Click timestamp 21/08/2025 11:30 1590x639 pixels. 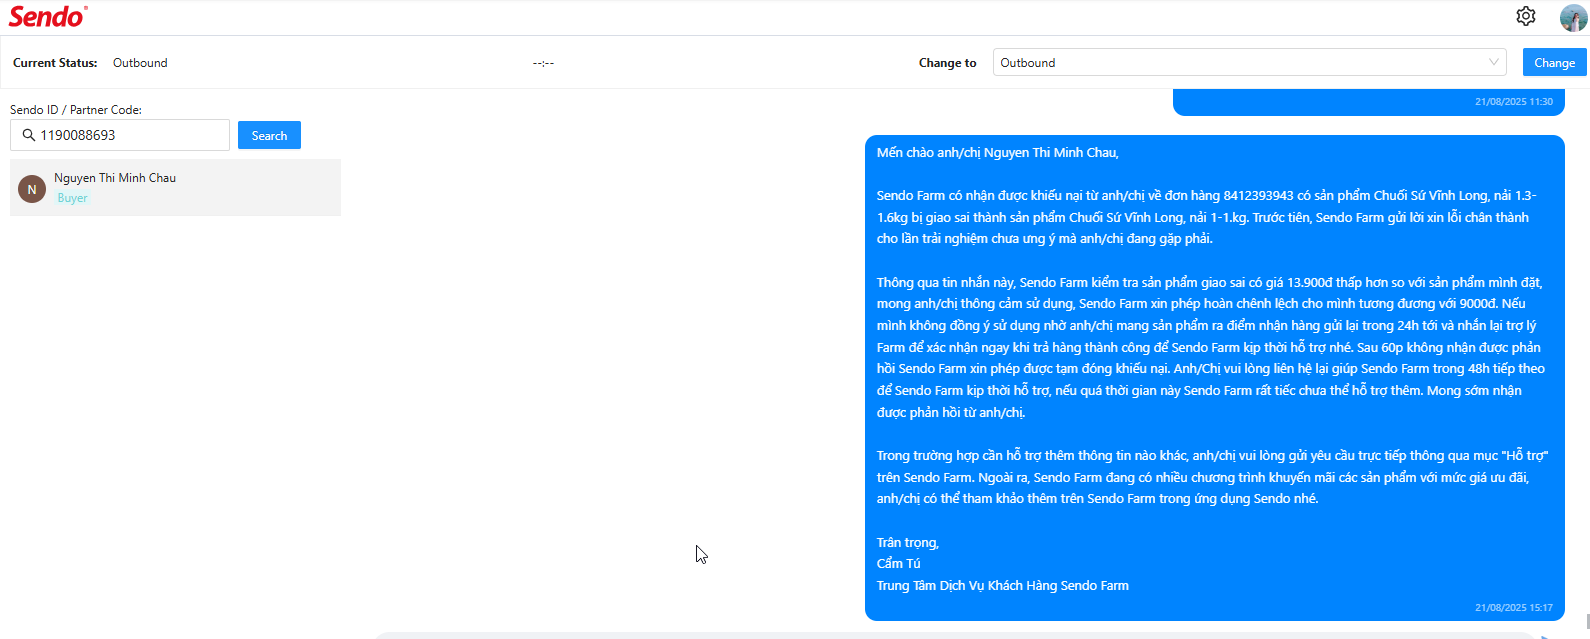pyautogui.click(x=1514, y=101)
